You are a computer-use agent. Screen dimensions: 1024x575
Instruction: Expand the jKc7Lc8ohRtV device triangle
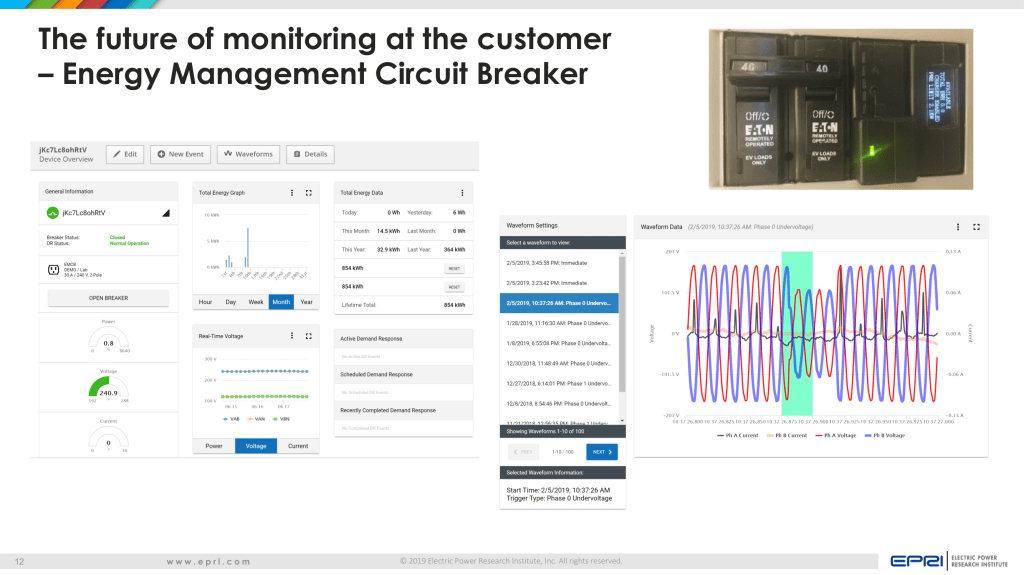coord(166,213)
